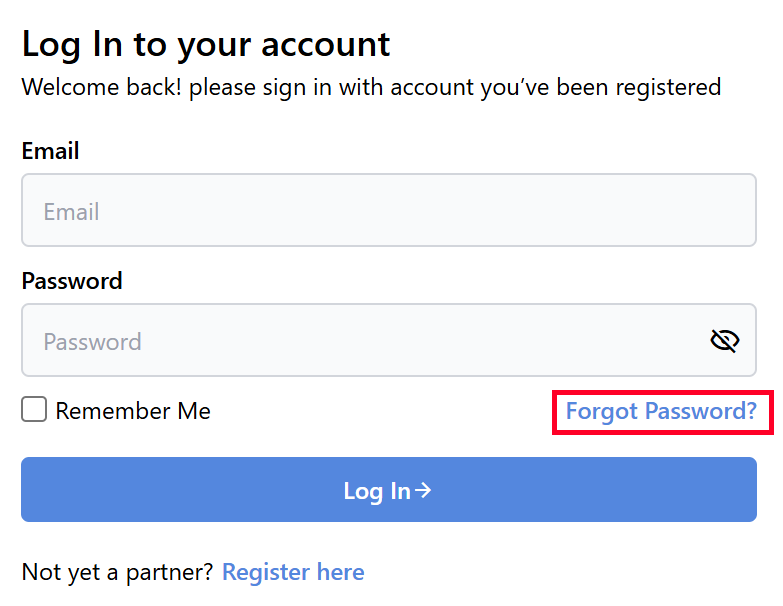
Task: Click the 'Log In to your account' heading
Action: (206, 44)
